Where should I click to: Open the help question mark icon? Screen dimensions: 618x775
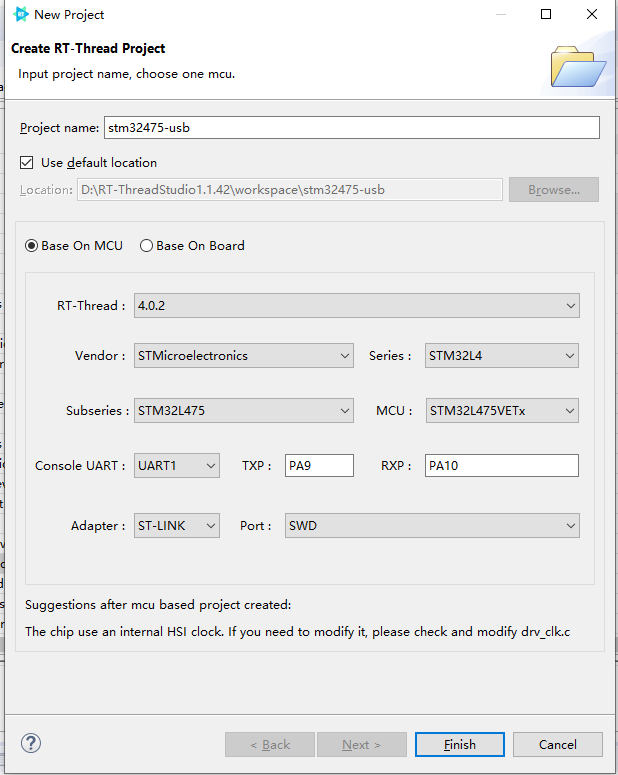(x=31, y=743)
